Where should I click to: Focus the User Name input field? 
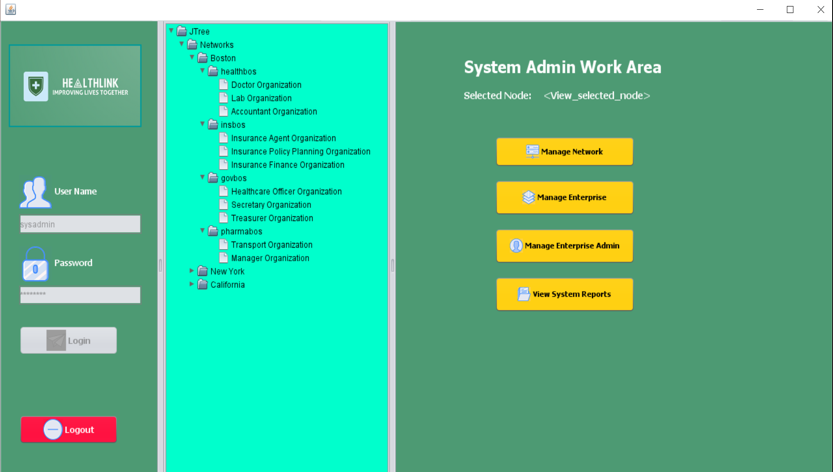pos(80,225)
